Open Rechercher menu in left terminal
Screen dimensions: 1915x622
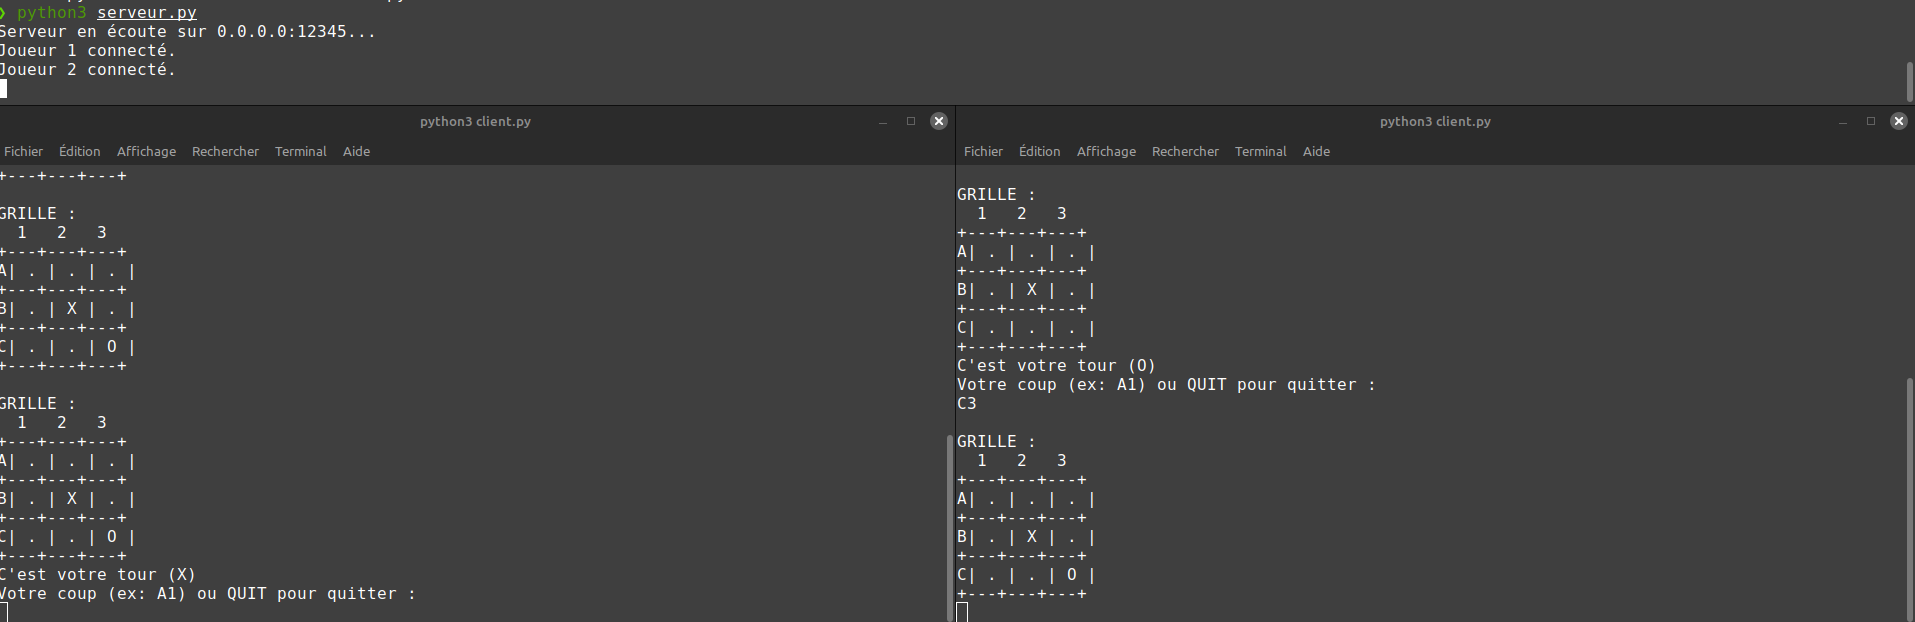click(225, 151)
